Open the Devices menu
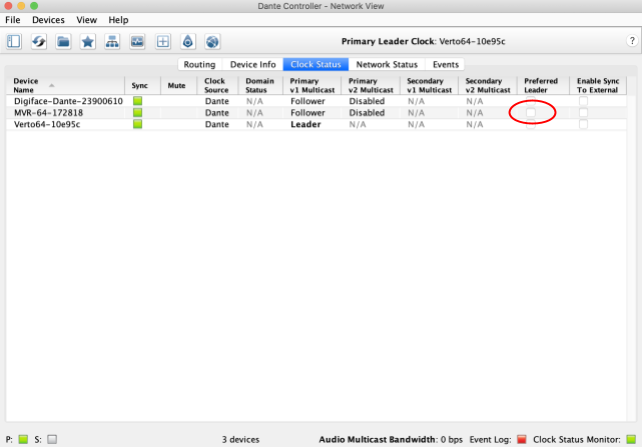 pyautogui.click(x=47, y=20)
